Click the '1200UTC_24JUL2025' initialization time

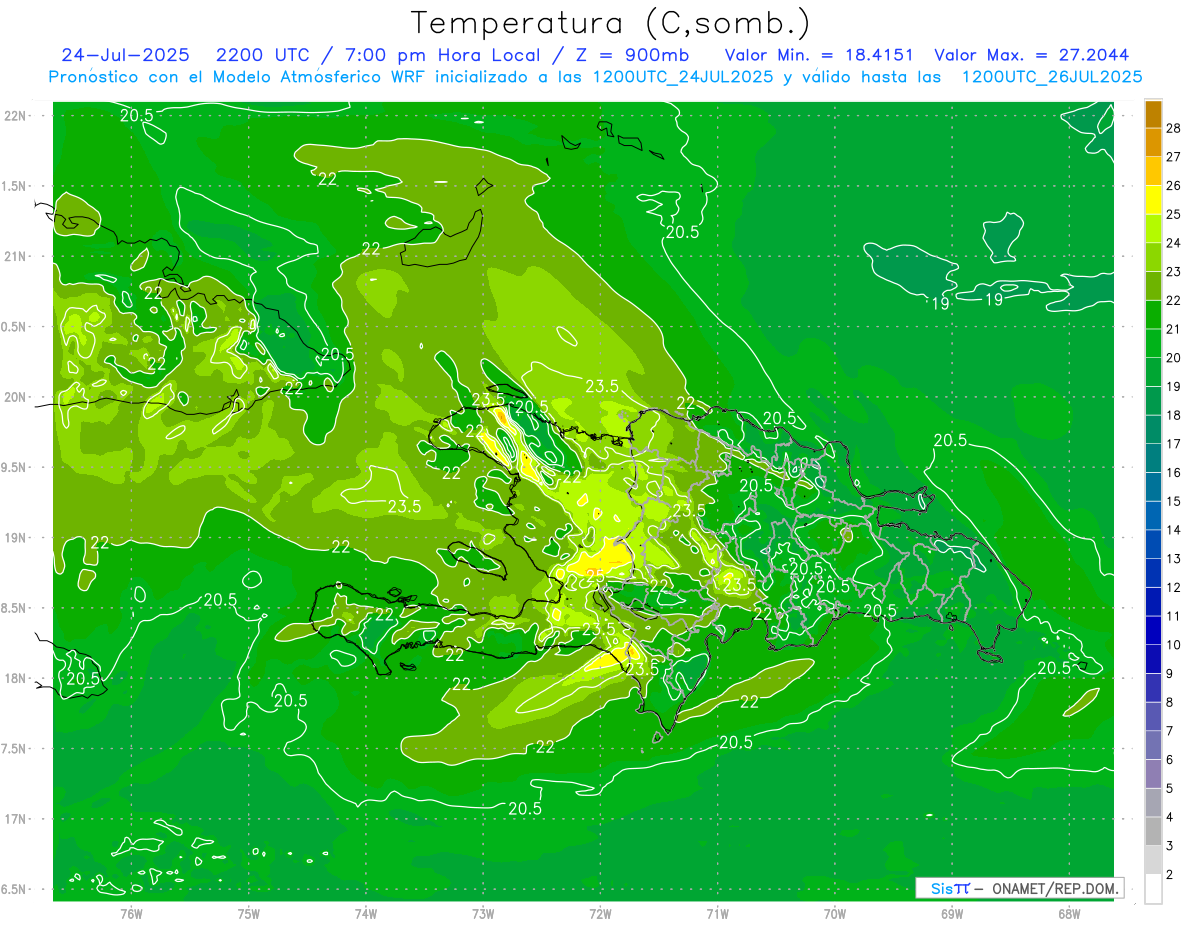pyautogui.click(x=684, y=77)
